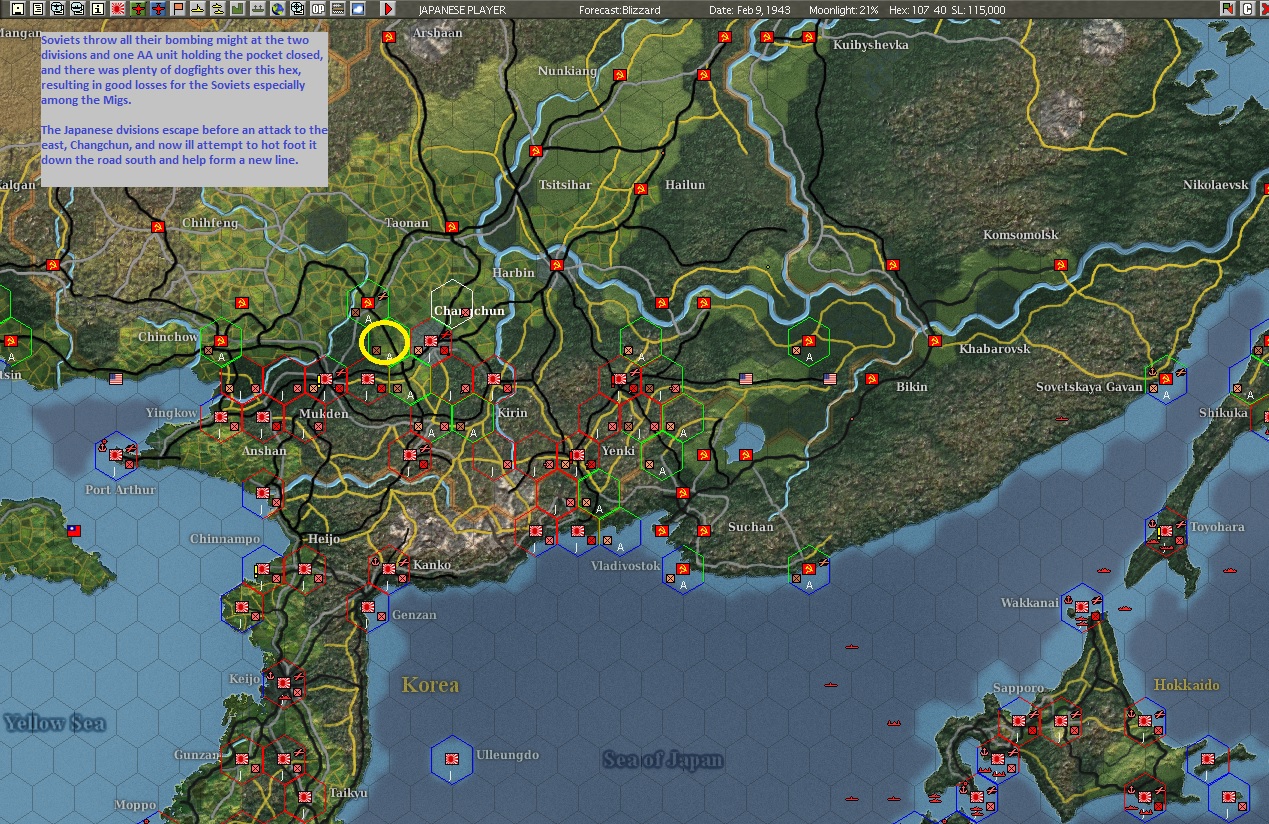Click the 'Hokkaido' region label
Image resolution: width=1269 pixels, height=824 pixels.
click(x=1186, y=685)
